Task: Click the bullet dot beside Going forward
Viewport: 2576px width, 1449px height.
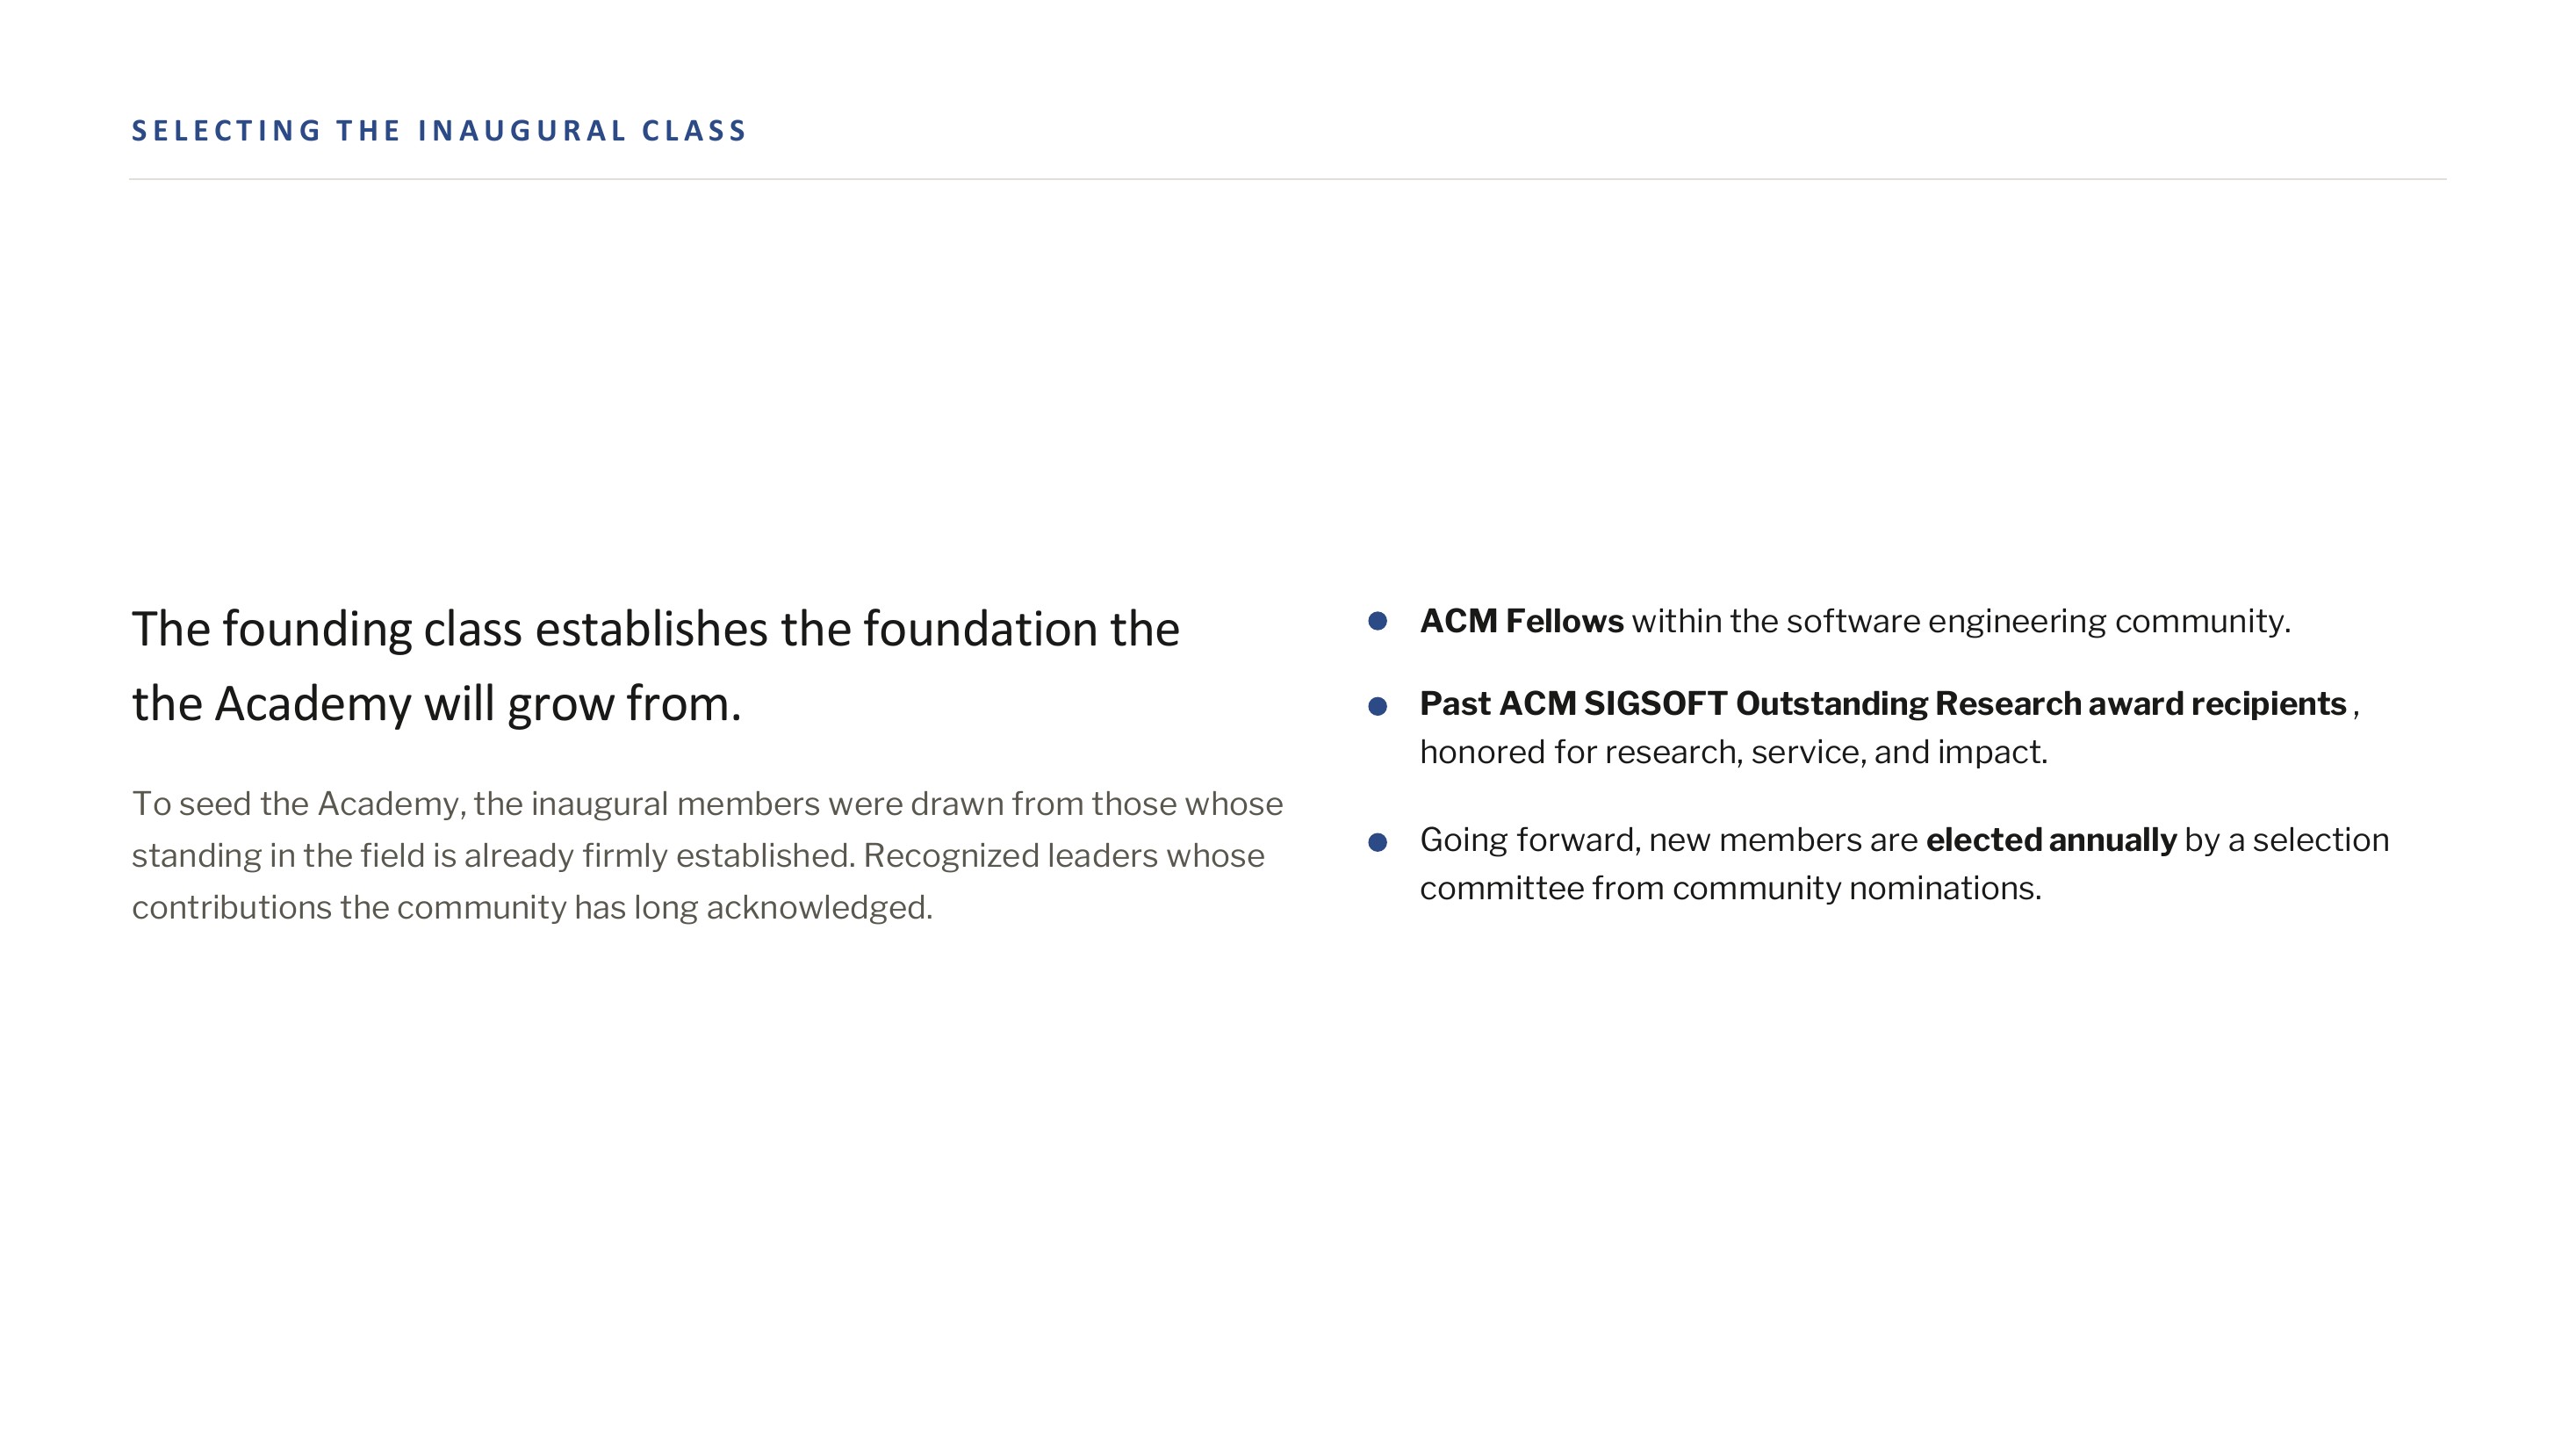Action: [x=1377, y=842]
